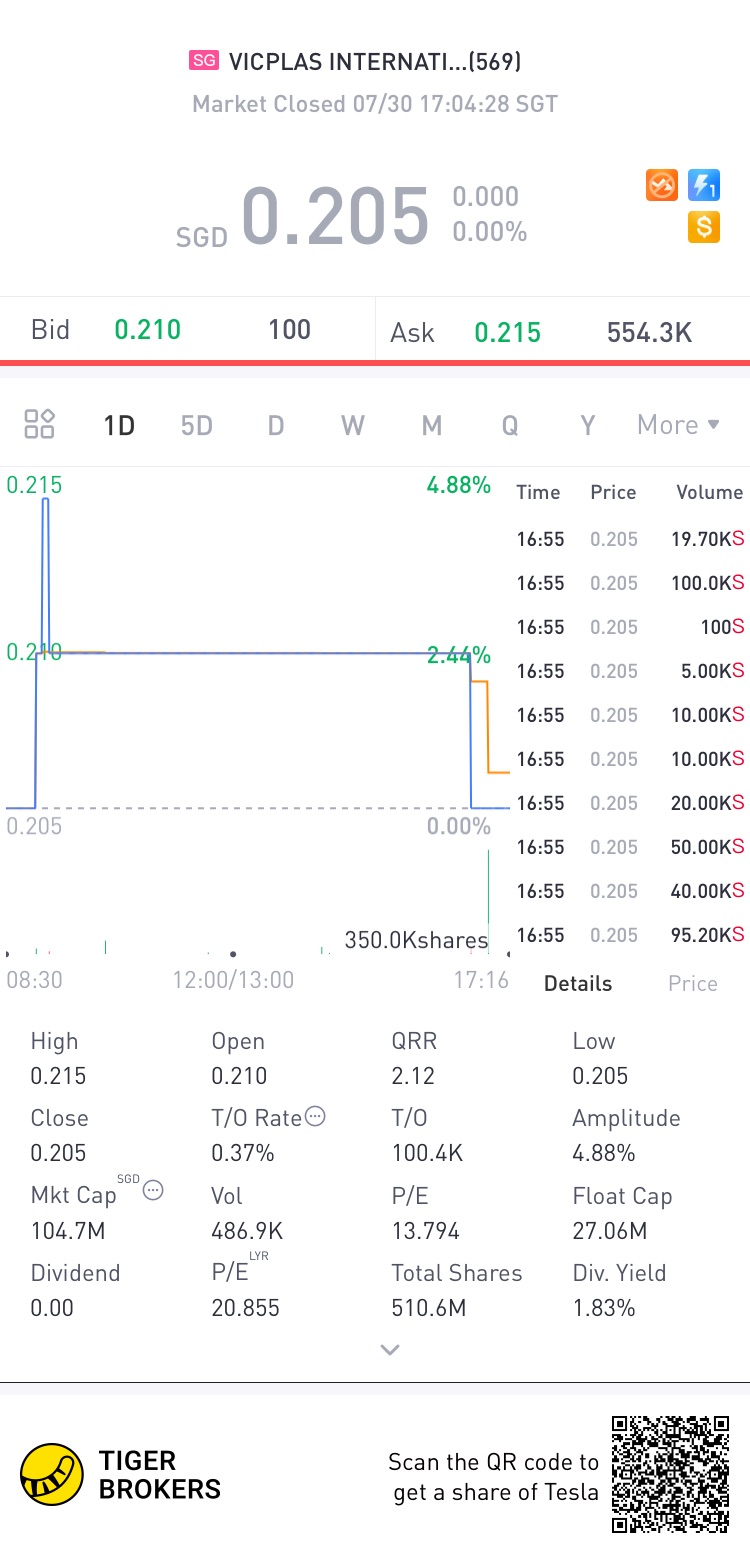The width and height of the screenshot is (750, 1555).
Task: Tap the info icon beside Mkt Cap
Action: (x=153, y=1190)
